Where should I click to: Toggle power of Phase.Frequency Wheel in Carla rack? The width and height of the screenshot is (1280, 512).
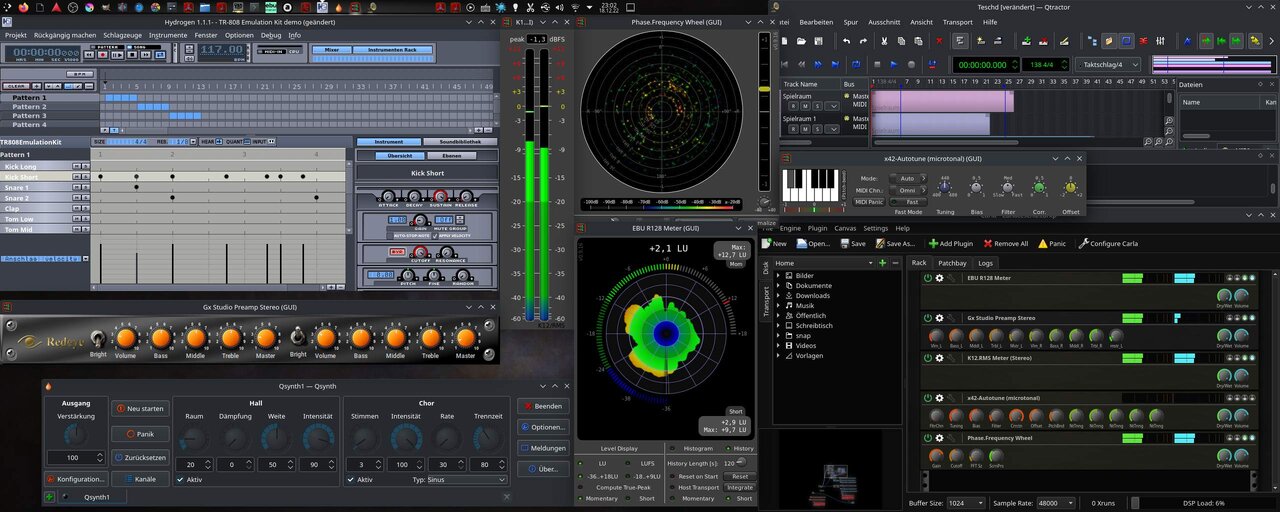[927, 438]
